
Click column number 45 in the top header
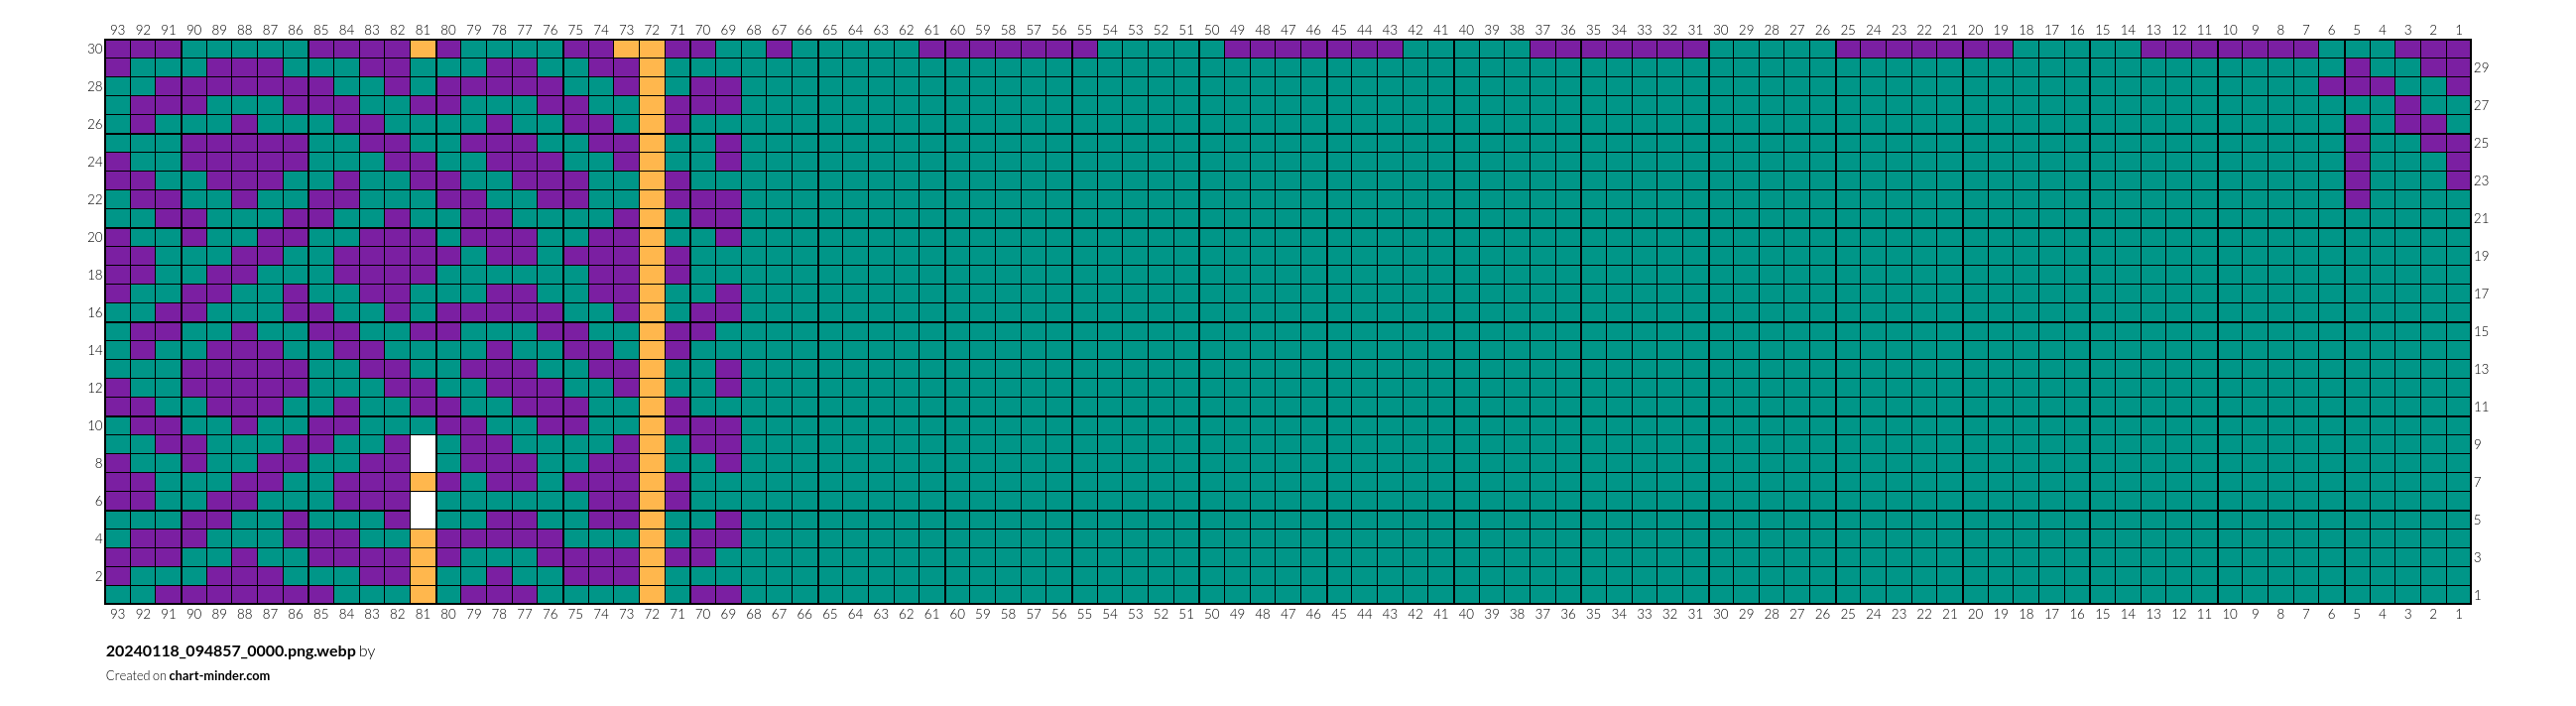coord(1339,30)
